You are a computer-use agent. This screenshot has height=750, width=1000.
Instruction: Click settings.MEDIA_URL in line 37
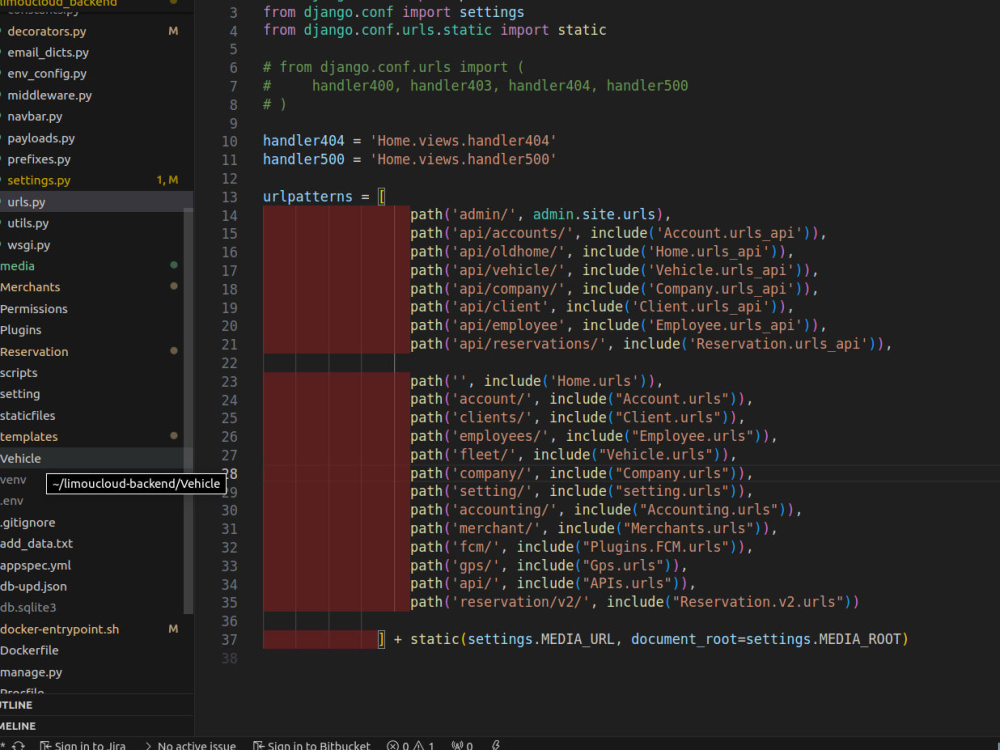(x=541, y=638)
